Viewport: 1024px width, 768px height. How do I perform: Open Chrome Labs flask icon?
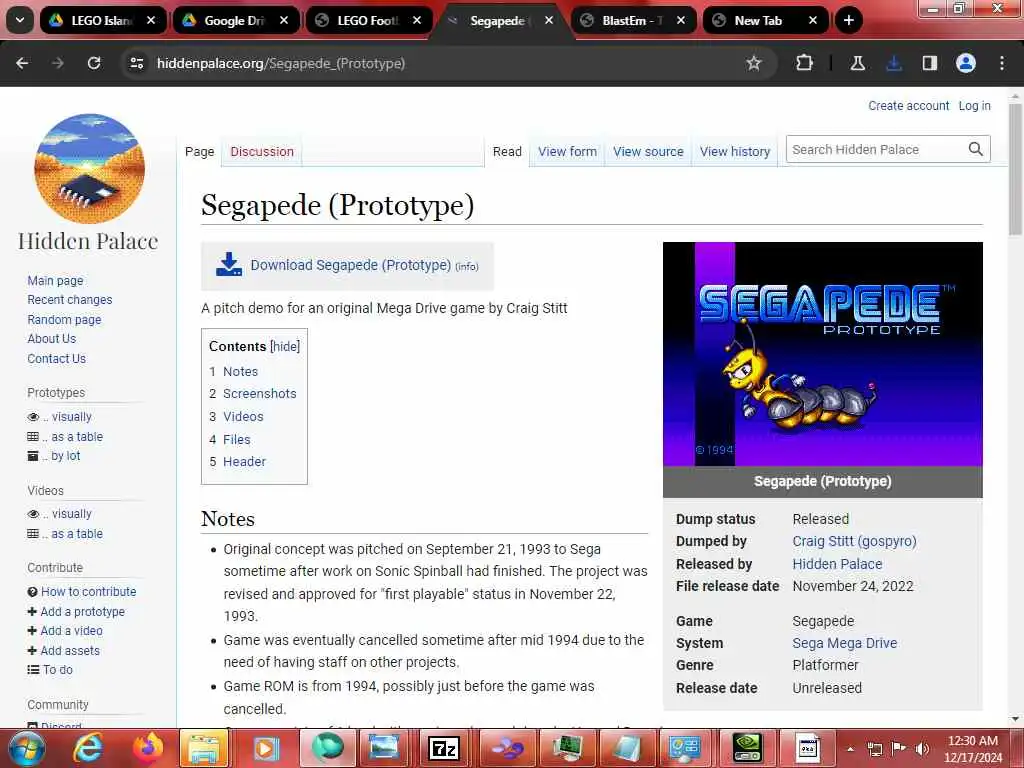[857, 63]
